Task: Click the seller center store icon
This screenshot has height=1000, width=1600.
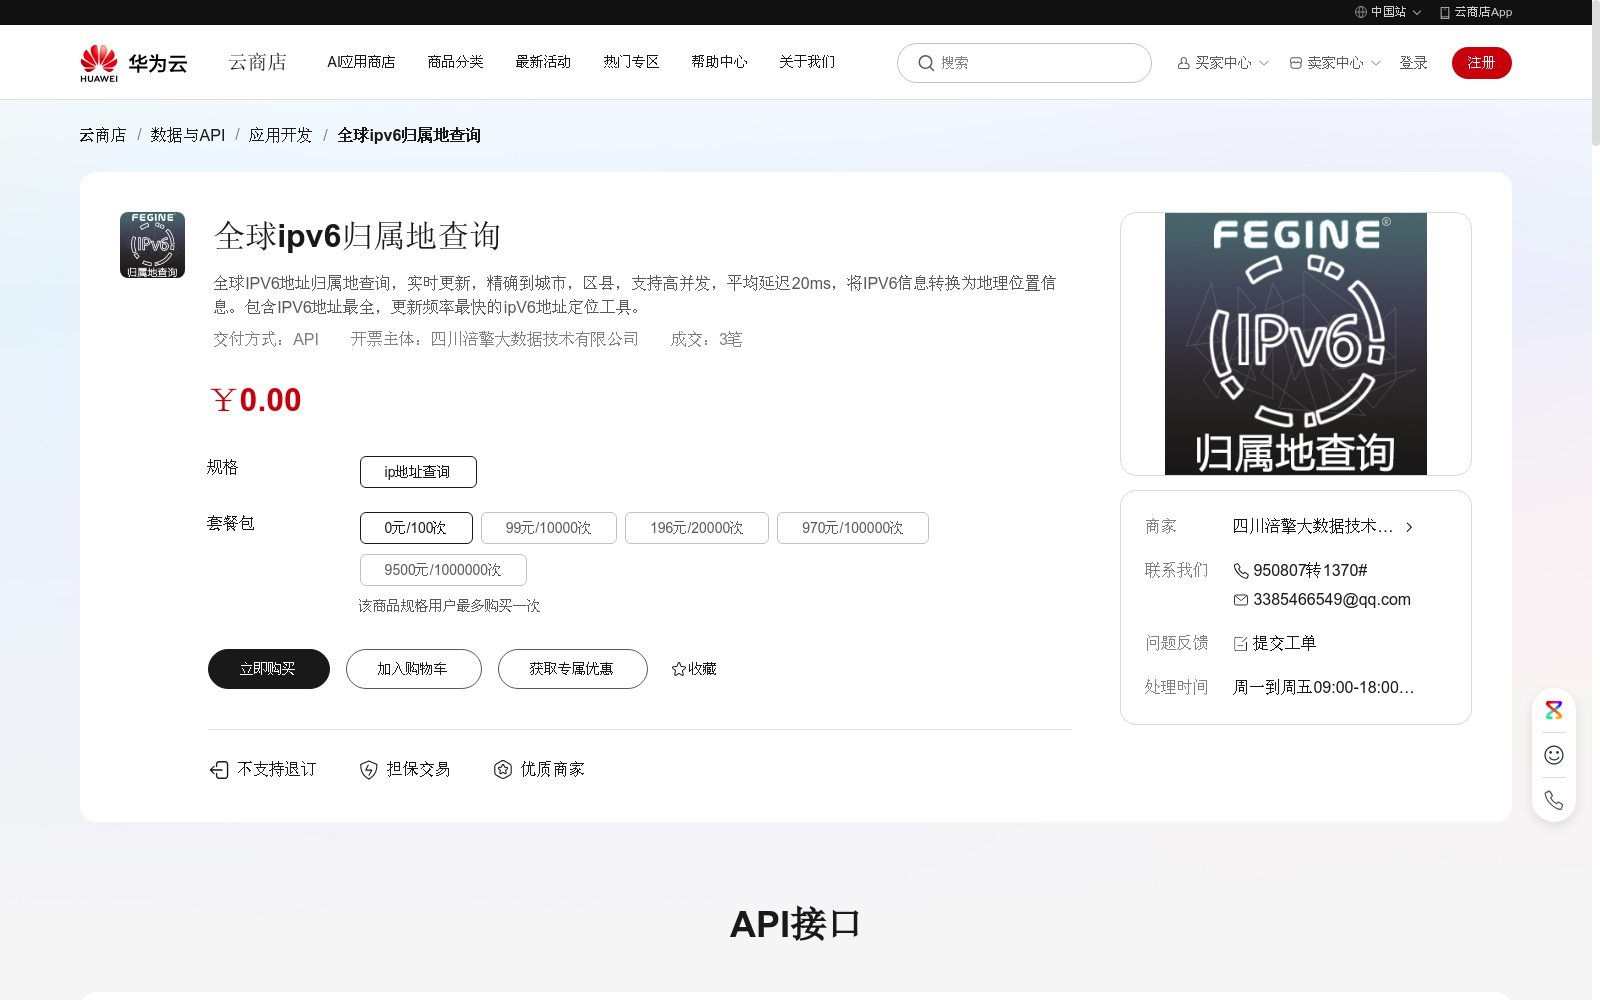Action: tap(1296, 63)
